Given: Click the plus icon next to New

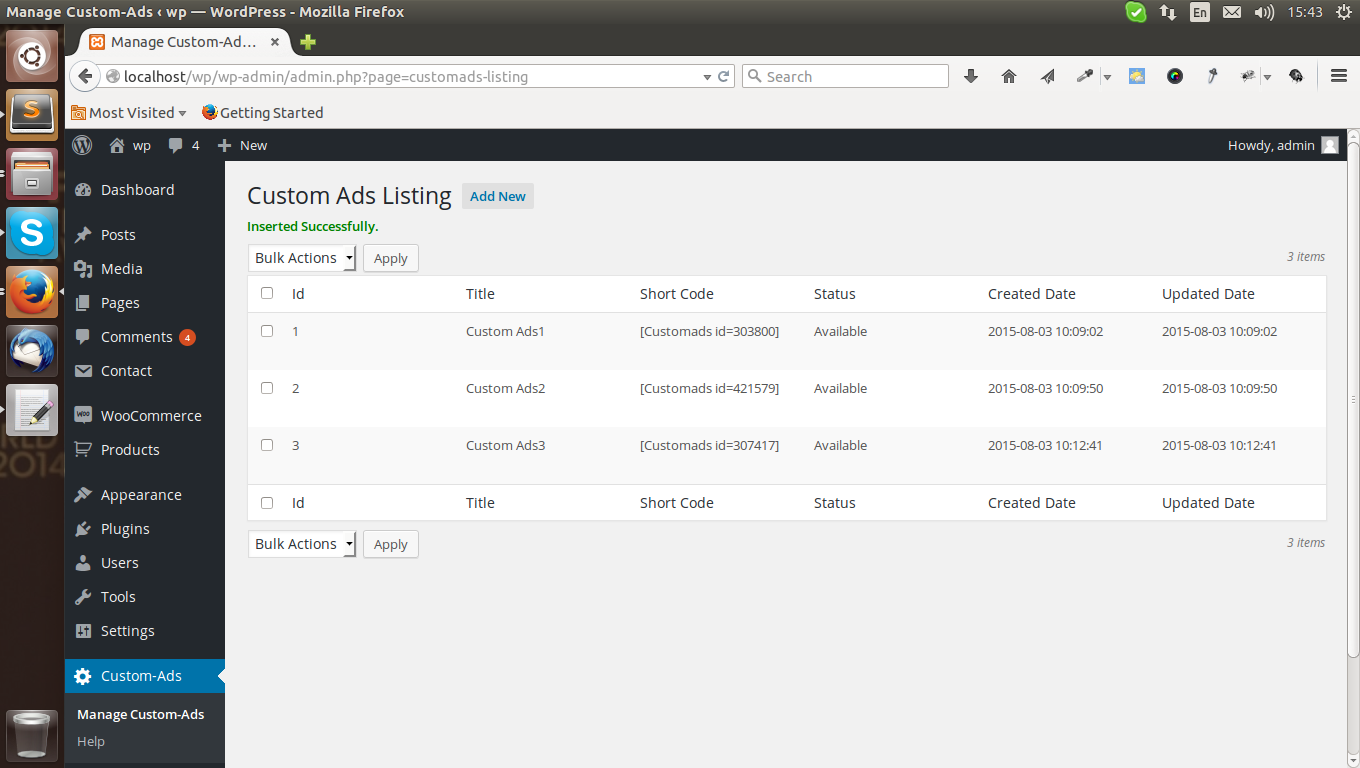Looking at the screenshot, I should point(224,145).
